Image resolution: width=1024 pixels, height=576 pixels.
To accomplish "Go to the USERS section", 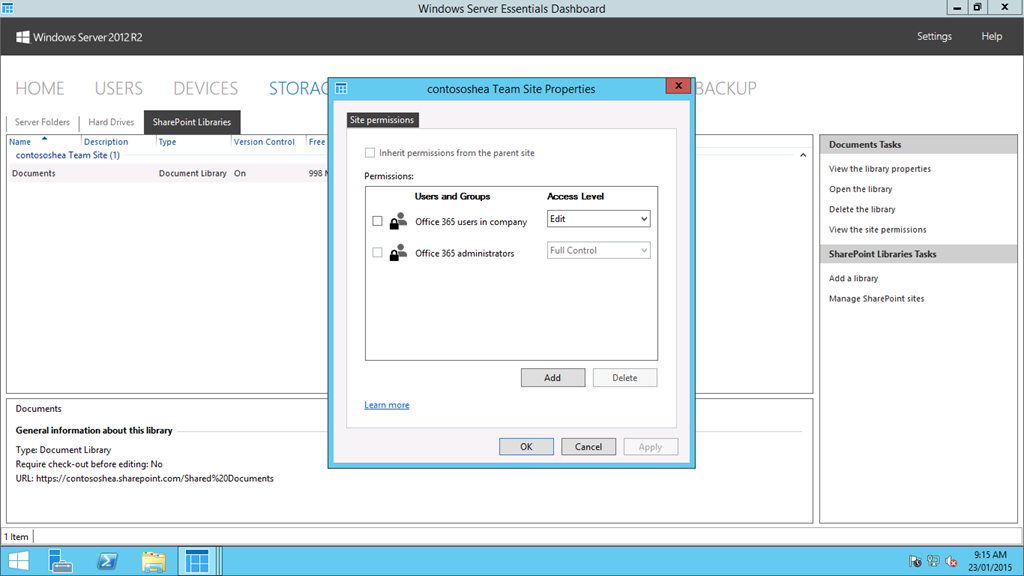I will (119, 88).
